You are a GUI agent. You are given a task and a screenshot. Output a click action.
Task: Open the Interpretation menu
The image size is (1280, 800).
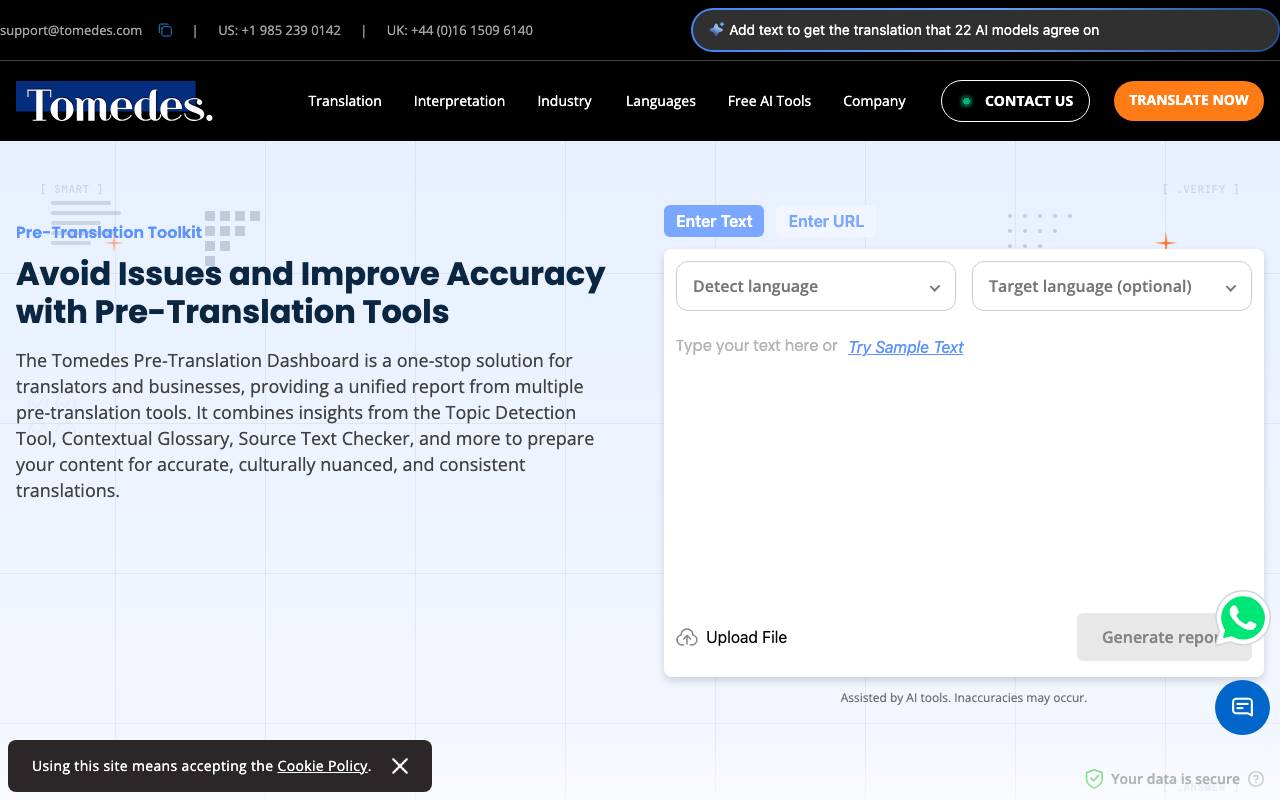pyautogui.click(x=459, y=101)
